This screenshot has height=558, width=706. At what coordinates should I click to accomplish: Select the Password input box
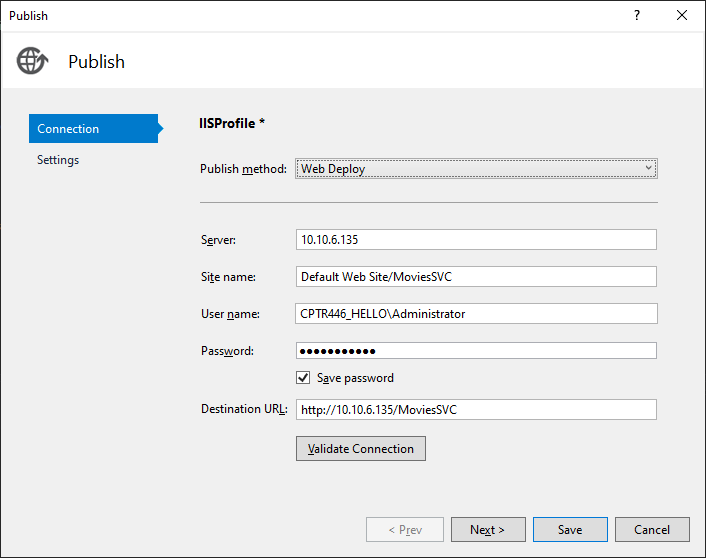476,351
